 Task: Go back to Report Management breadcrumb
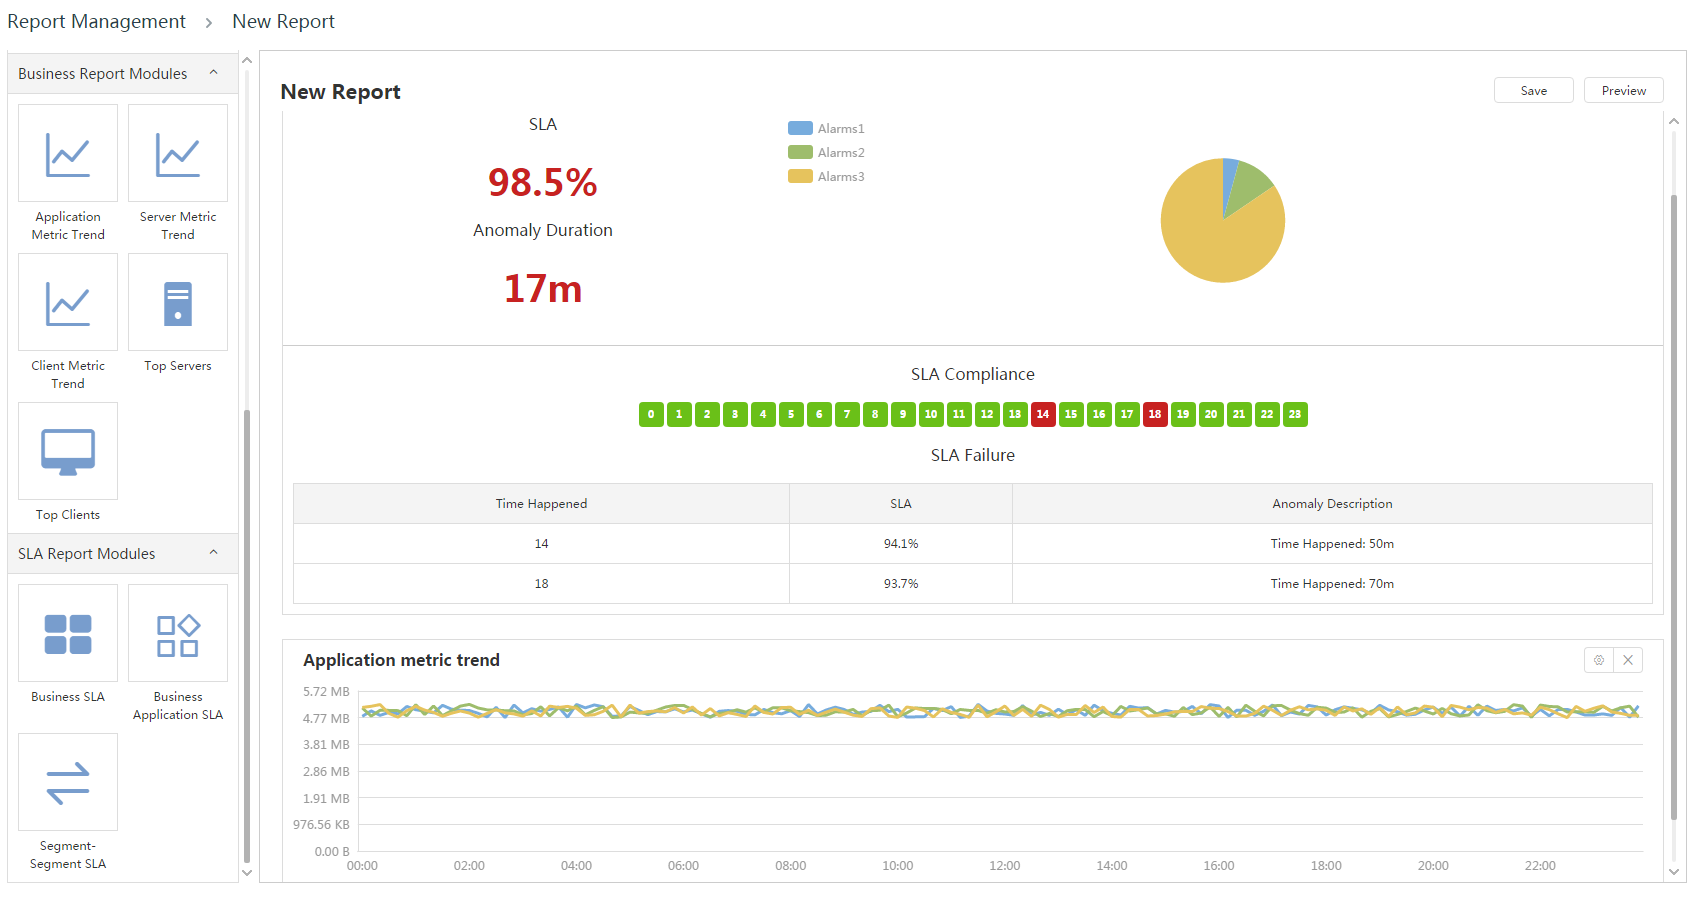coord(96,21)
